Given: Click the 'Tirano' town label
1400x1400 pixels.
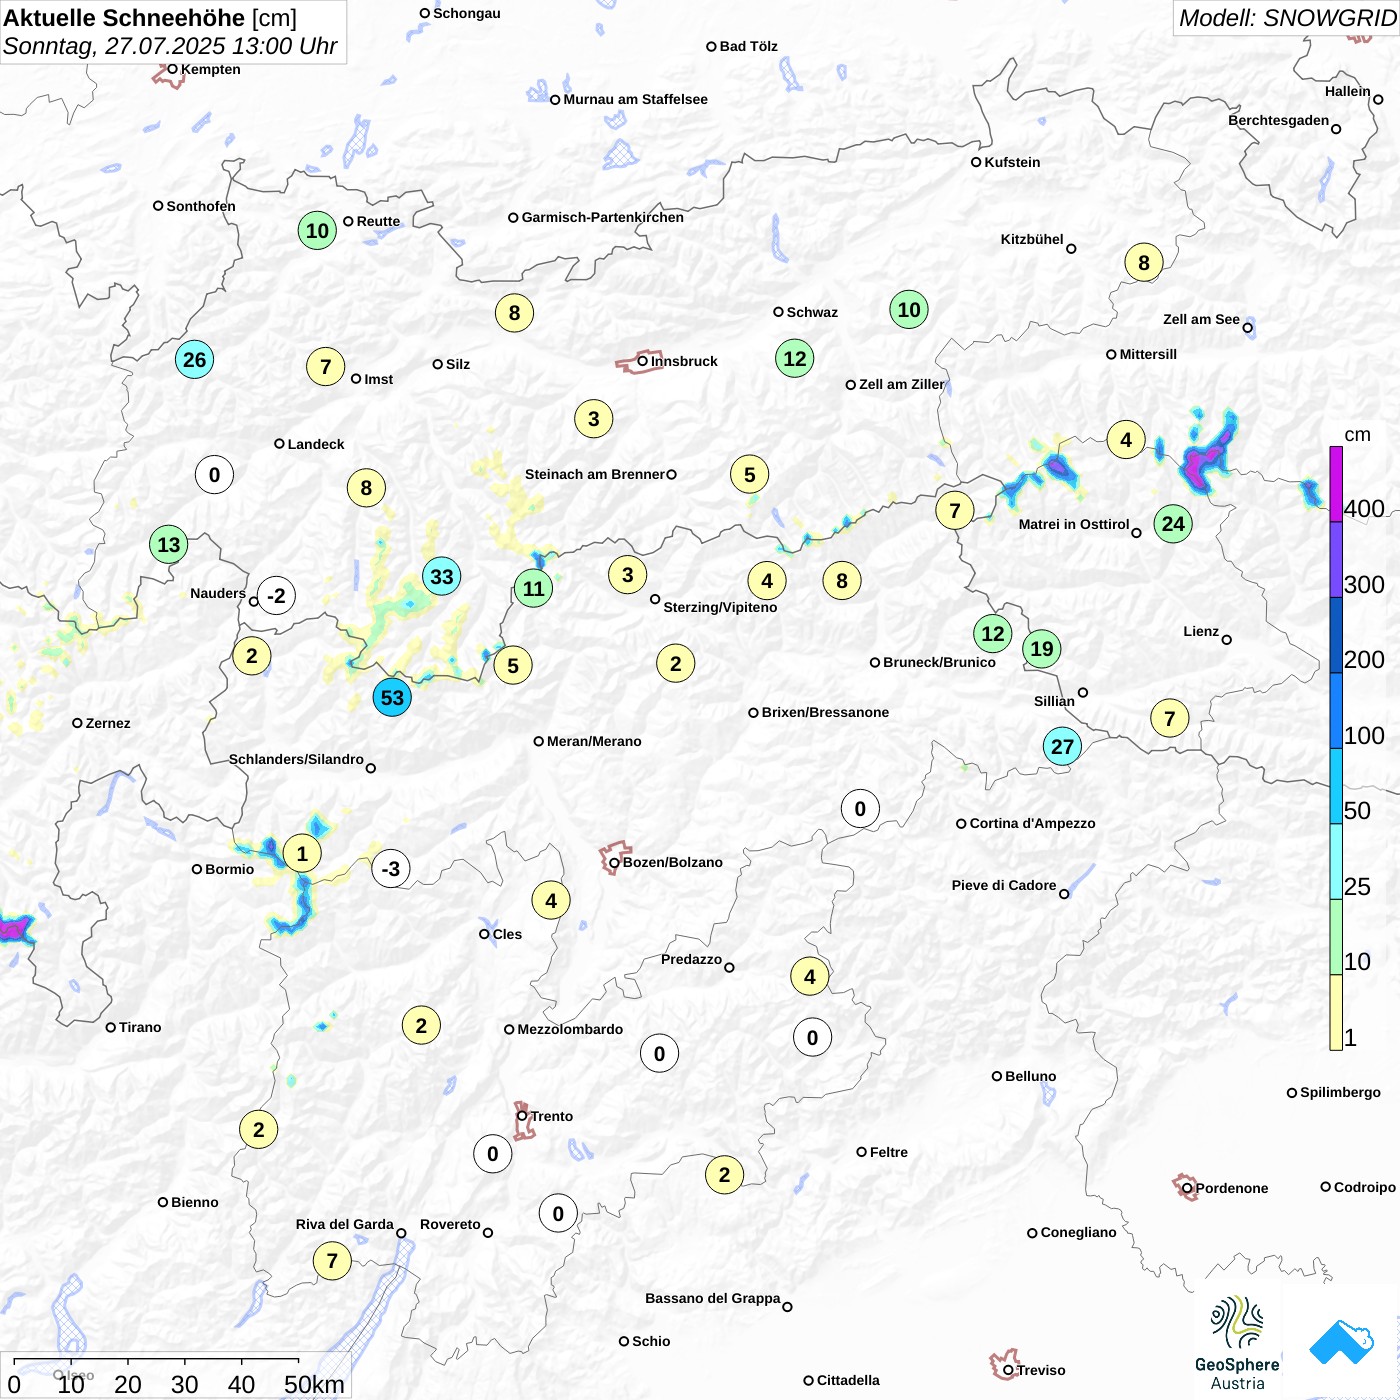Looking at the screenshot, I should click(140, 1027).
